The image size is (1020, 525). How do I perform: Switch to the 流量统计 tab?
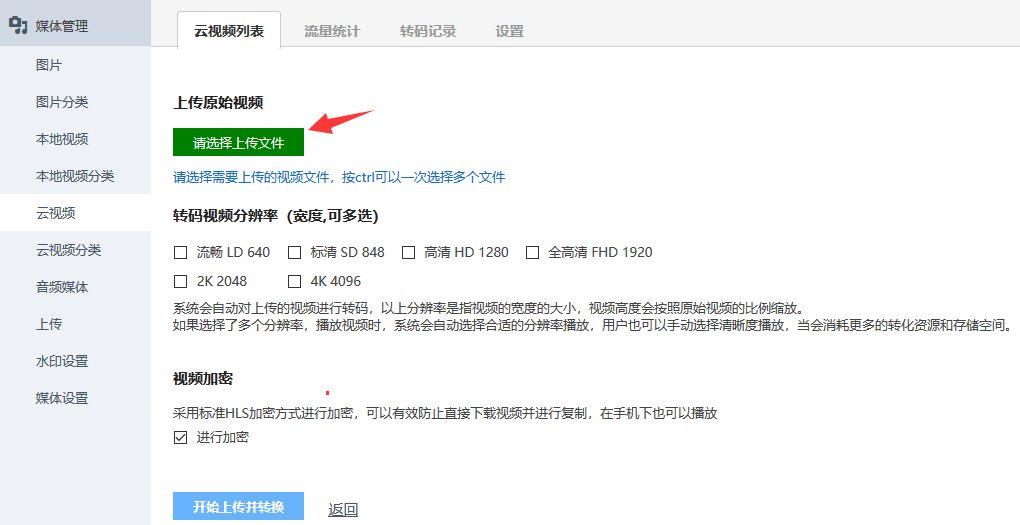tap(332, 31)
